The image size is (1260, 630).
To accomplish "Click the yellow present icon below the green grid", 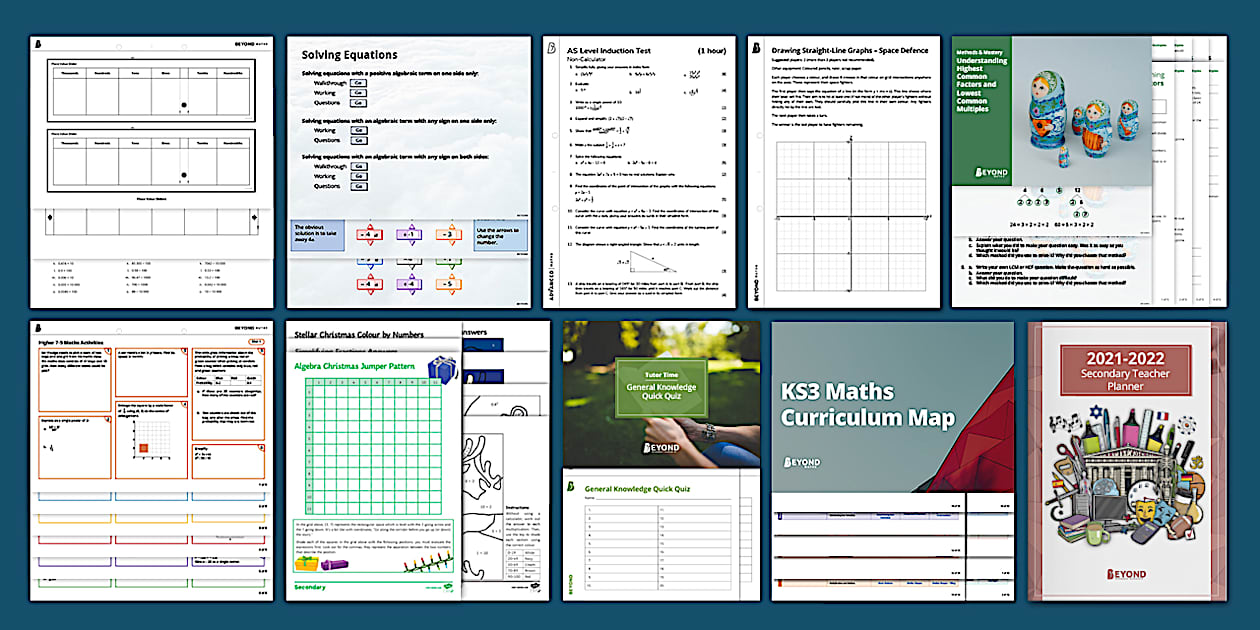I will (x=306, y=563).
